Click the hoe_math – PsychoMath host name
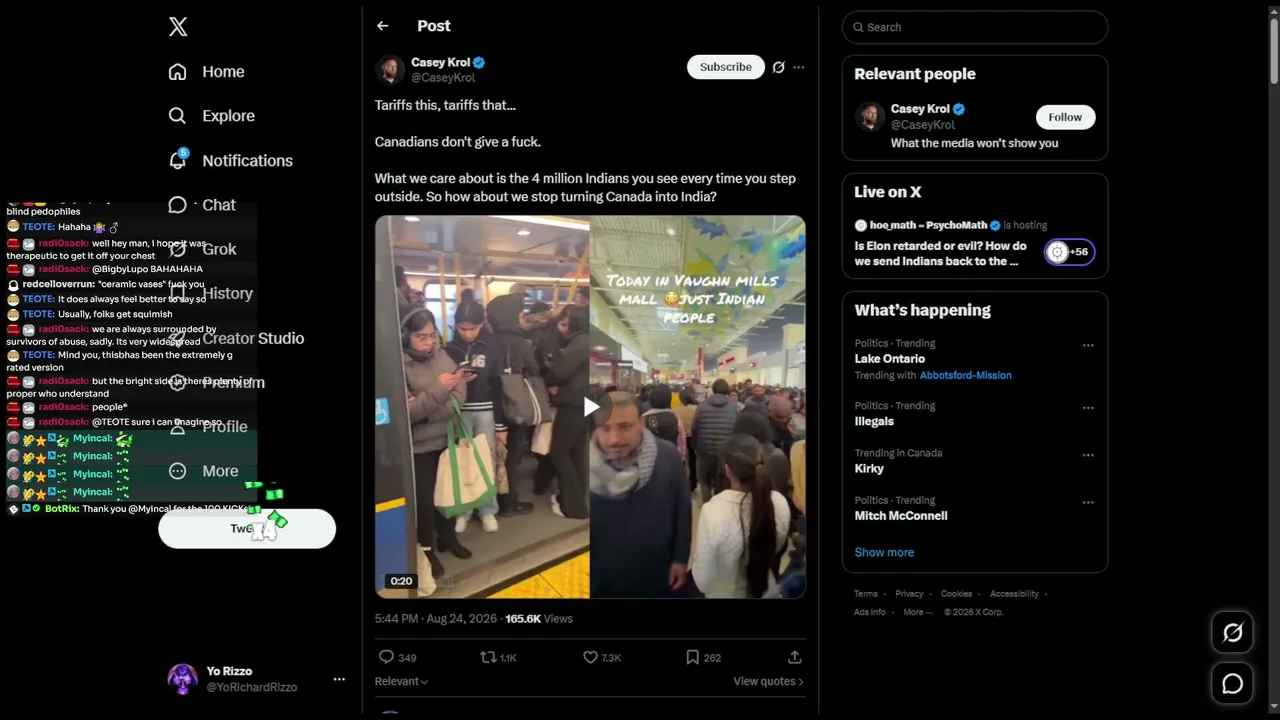Viewport: 1280px width, 720px height. click(x=929, y=225)
